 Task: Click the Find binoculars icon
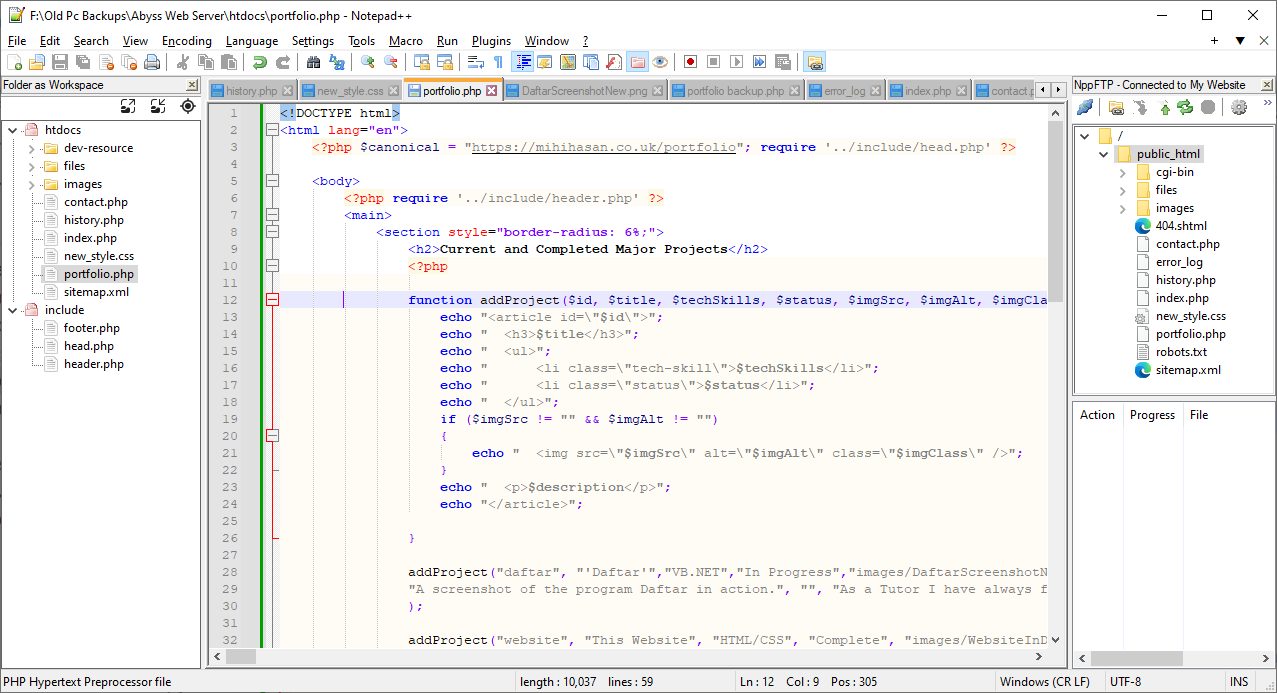pyautogui.click(x=313, y=62)
